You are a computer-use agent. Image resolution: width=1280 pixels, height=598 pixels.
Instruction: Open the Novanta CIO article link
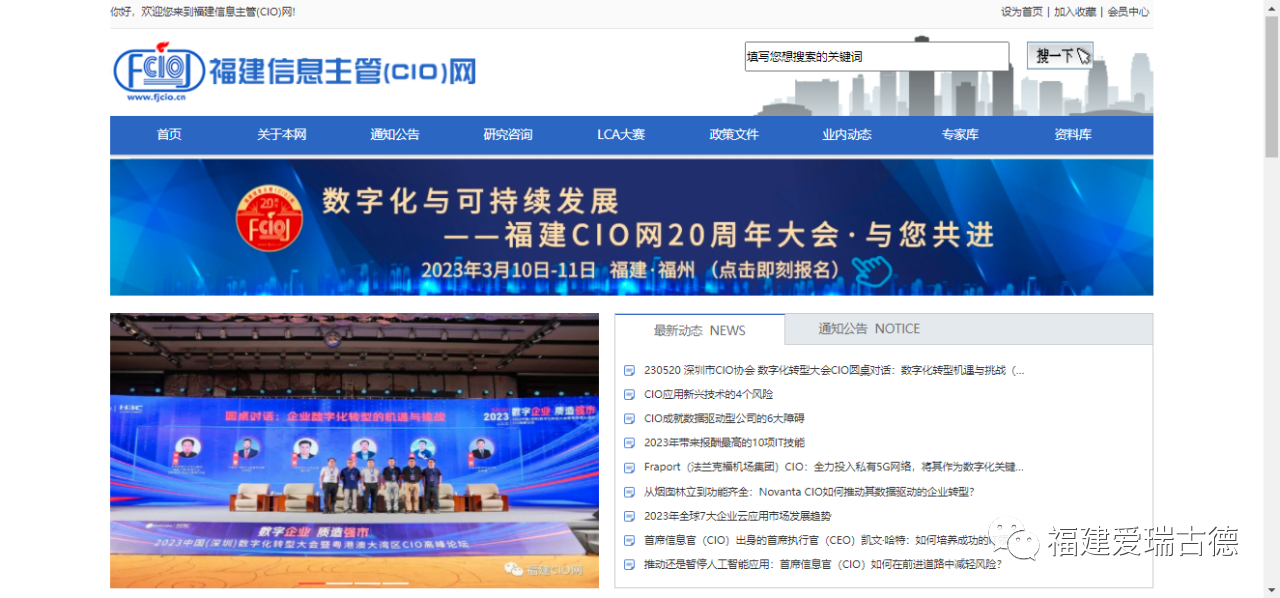tap(808, 492)
